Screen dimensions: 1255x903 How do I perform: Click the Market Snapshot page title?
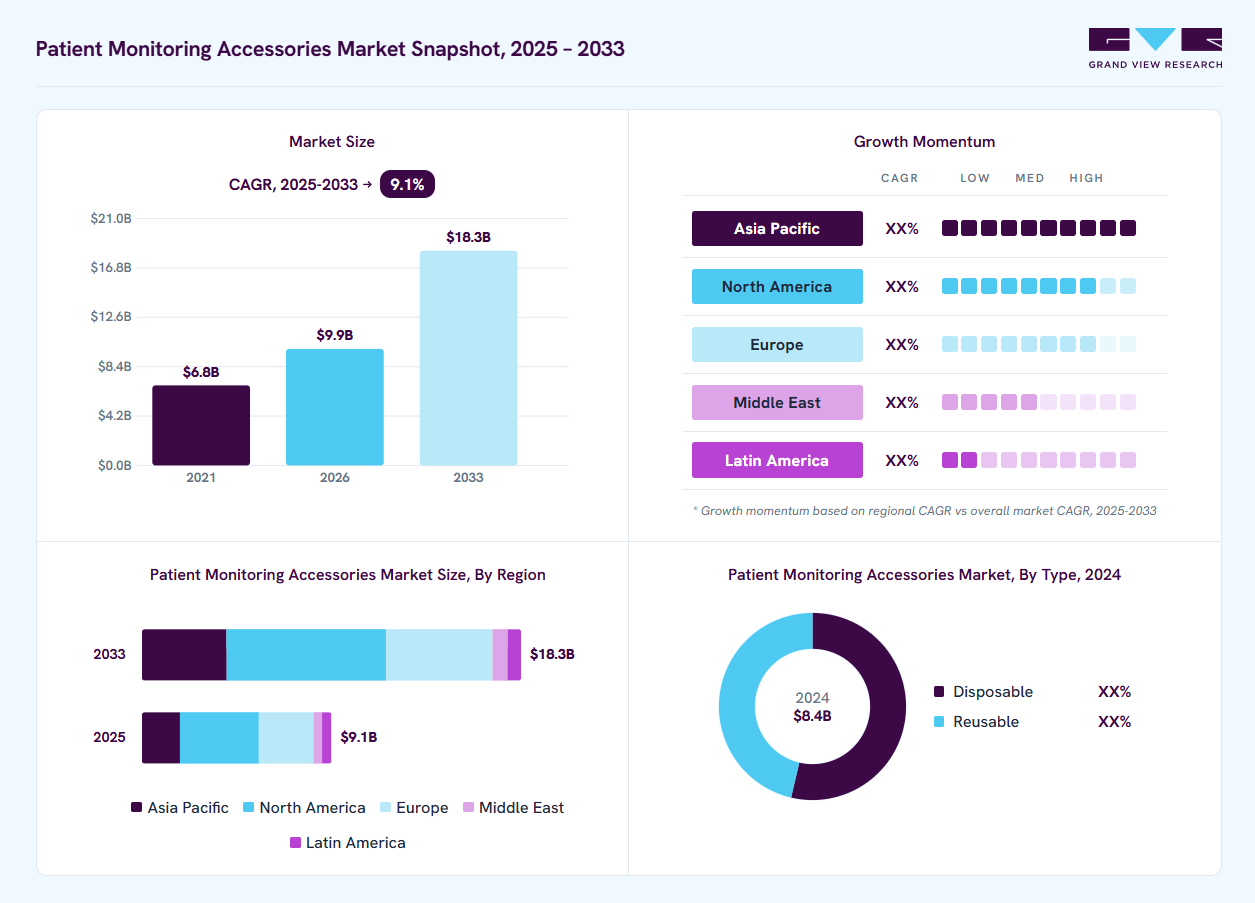point(330,49)
